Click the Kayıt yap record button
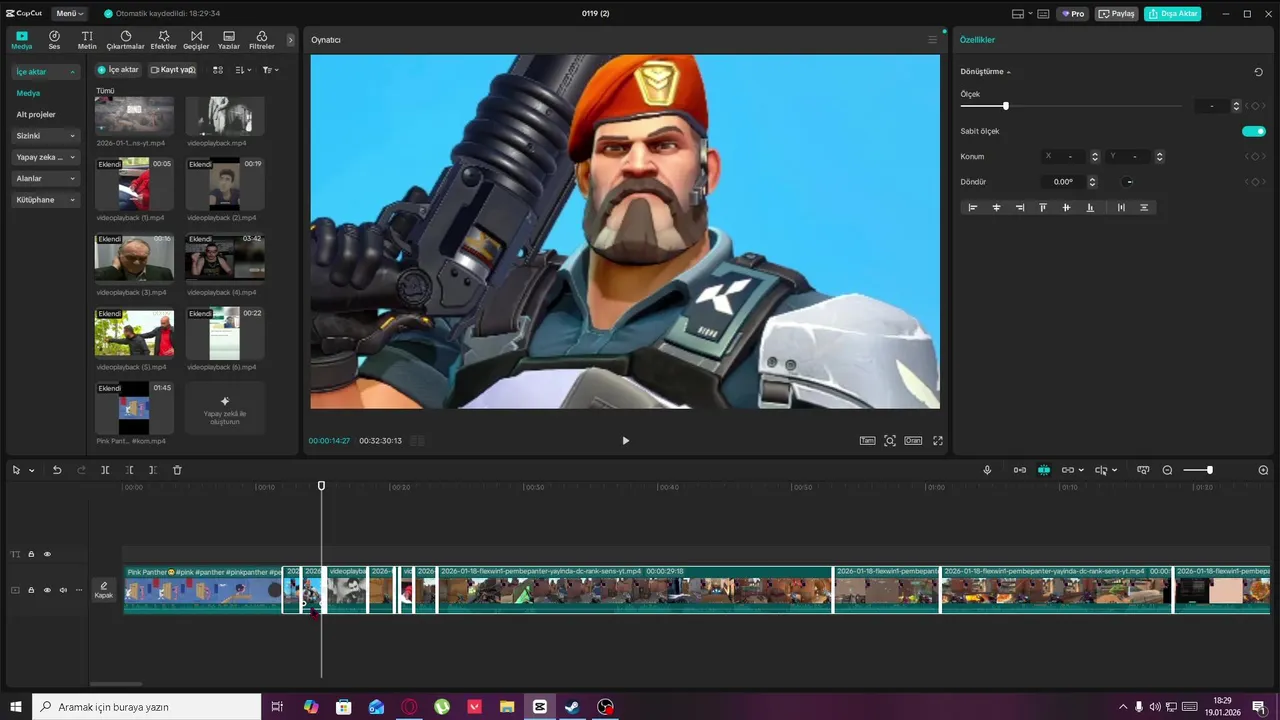Viewport: 1280px width, 720px height. pos(173,70)
